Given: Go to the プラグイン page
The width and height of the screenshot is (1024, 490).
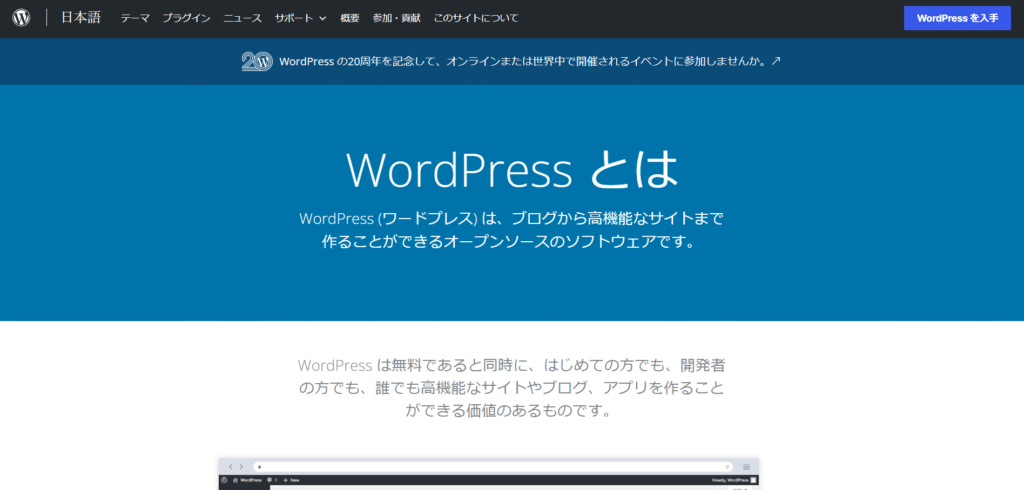Looking at the screenshot, I should coord(187,18).
